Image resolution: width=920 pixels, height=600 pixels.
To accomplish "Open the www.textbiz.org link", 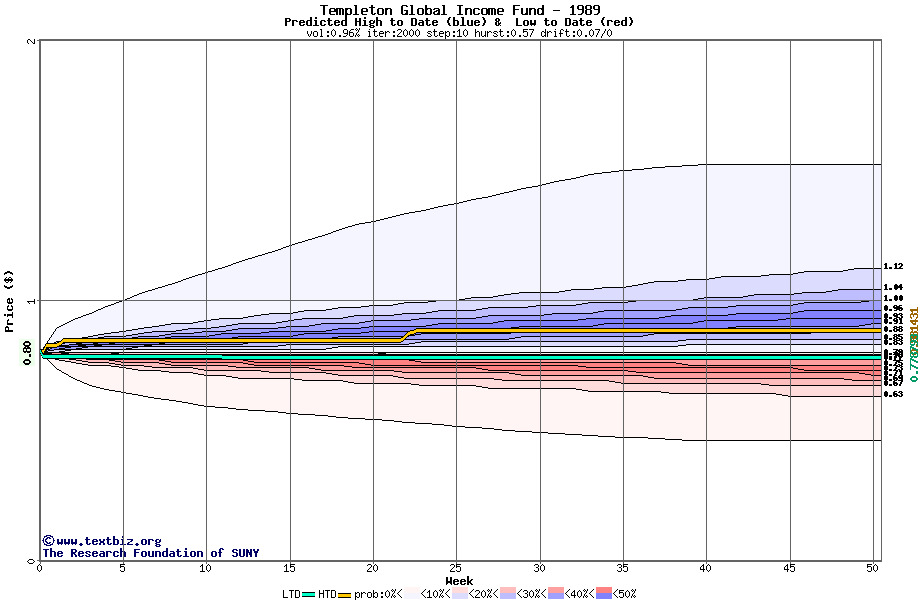I will point(108,541).
